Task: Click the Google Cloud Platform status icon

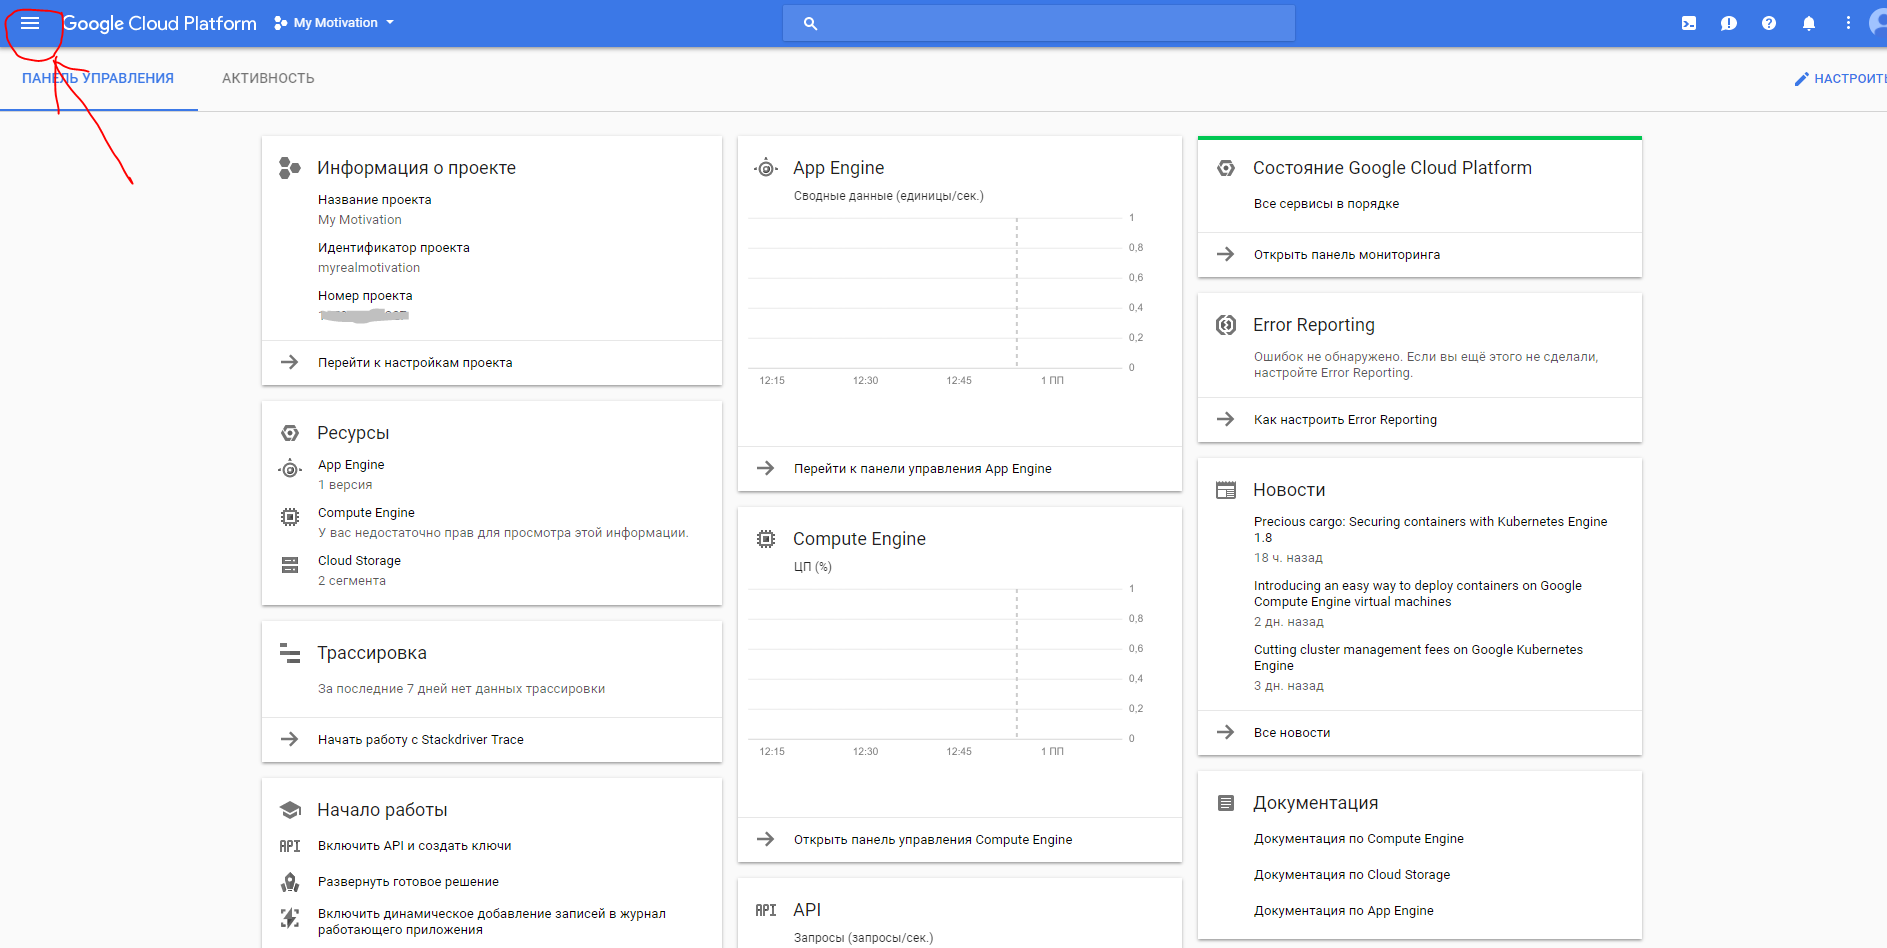Action: (x=1226, y=168)
